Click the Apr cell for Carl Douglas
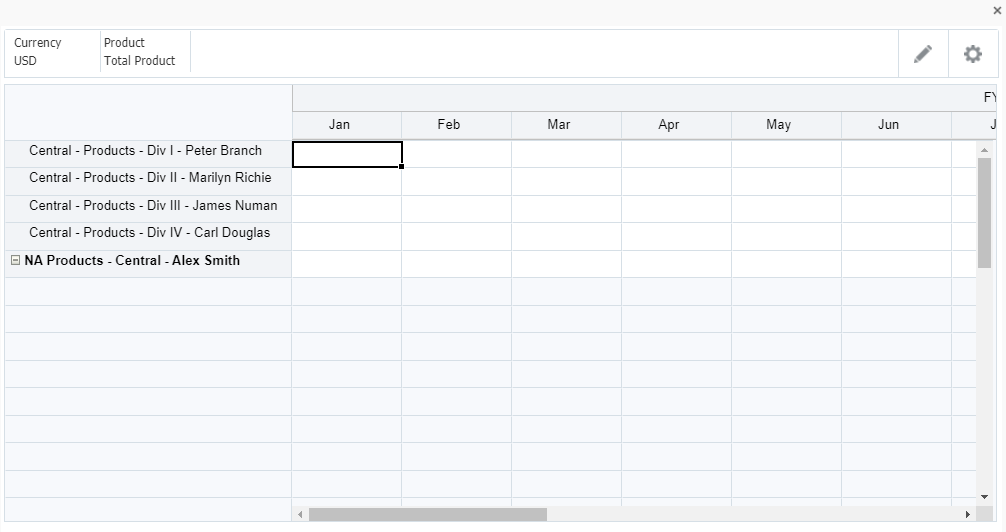The height and width of the screenshot is (532, 1006). [676, 237]
